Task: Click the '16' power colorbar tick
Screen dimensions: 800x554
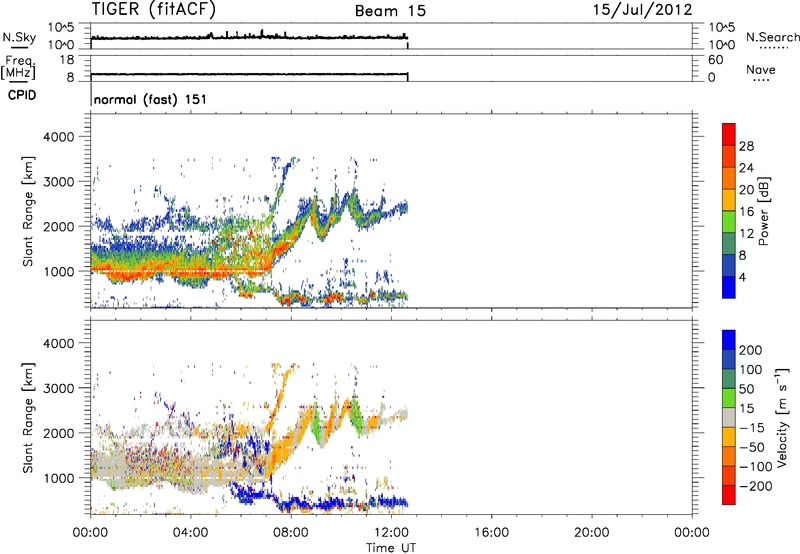Action: pos(746,212)
